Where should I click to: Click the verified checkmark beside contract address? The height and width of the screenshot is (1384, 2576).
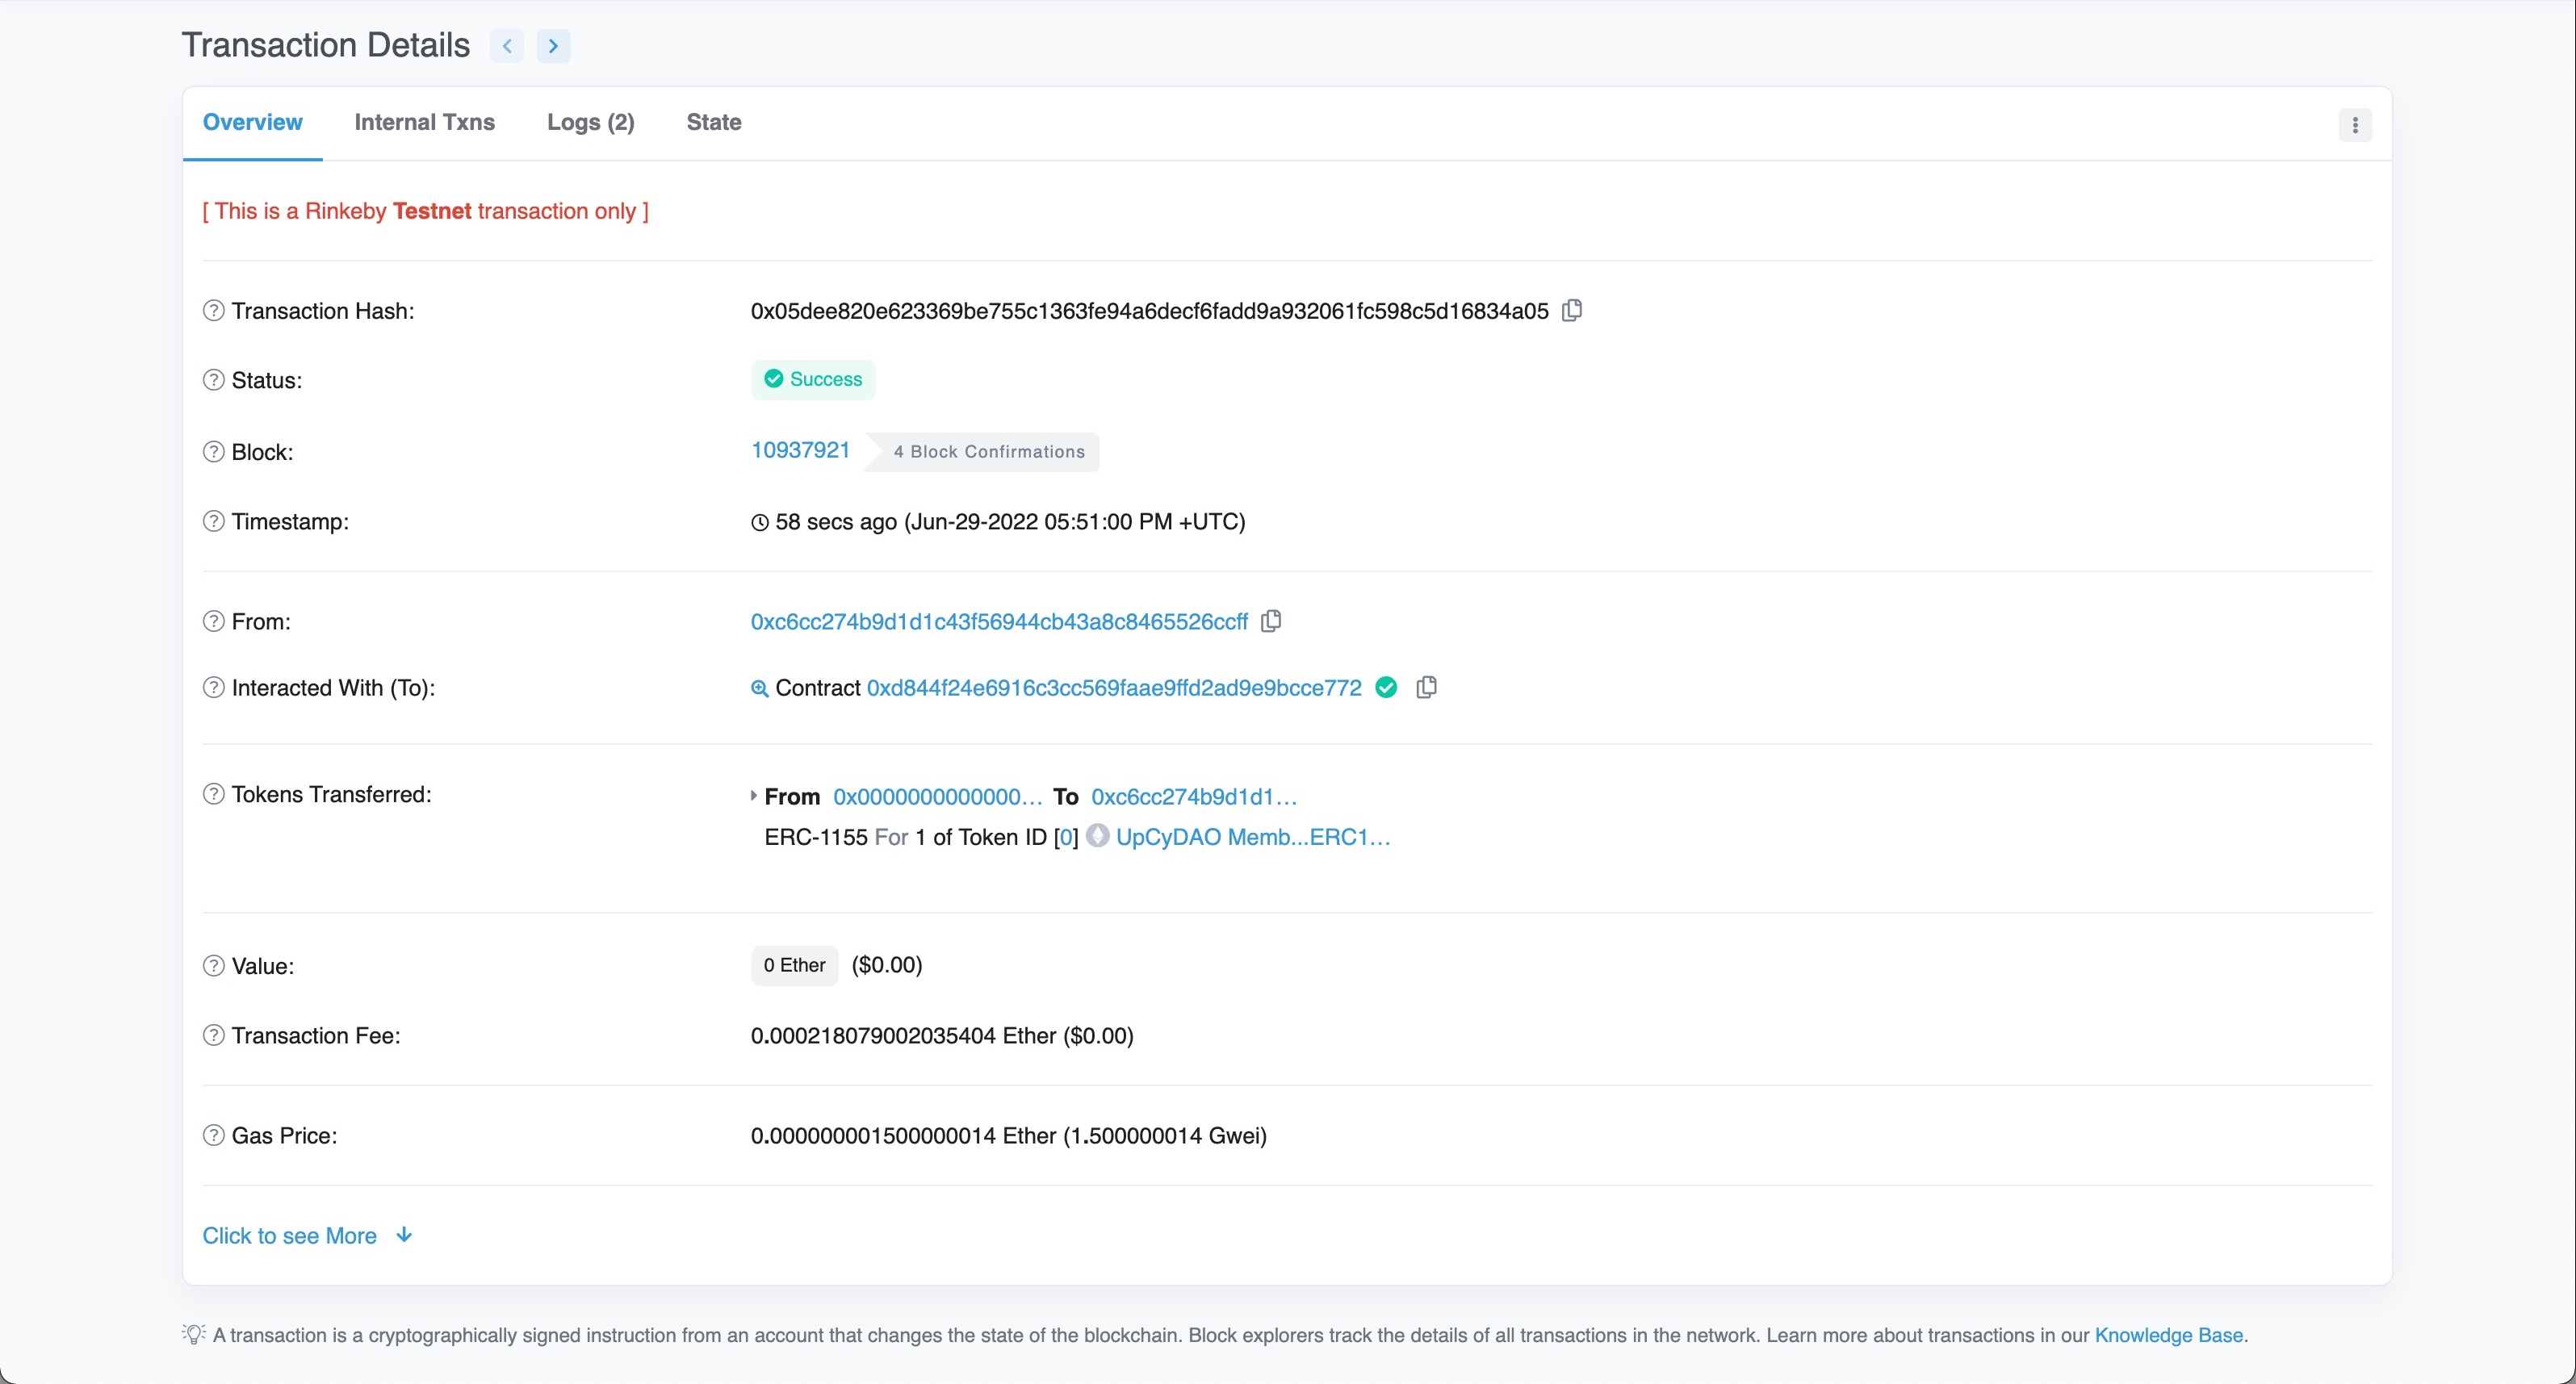1386,687
